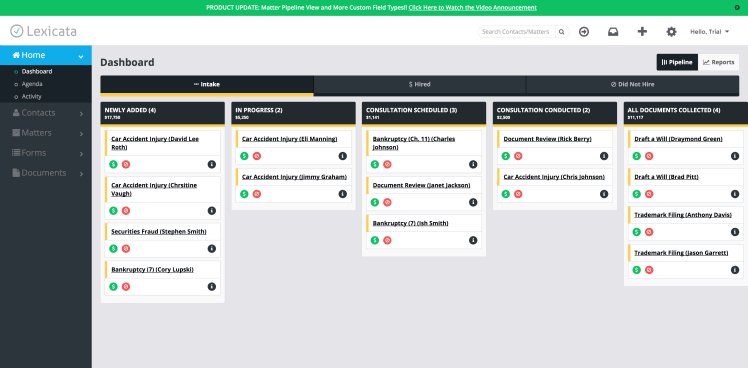Switch to Pipeline view

[677, 62]
